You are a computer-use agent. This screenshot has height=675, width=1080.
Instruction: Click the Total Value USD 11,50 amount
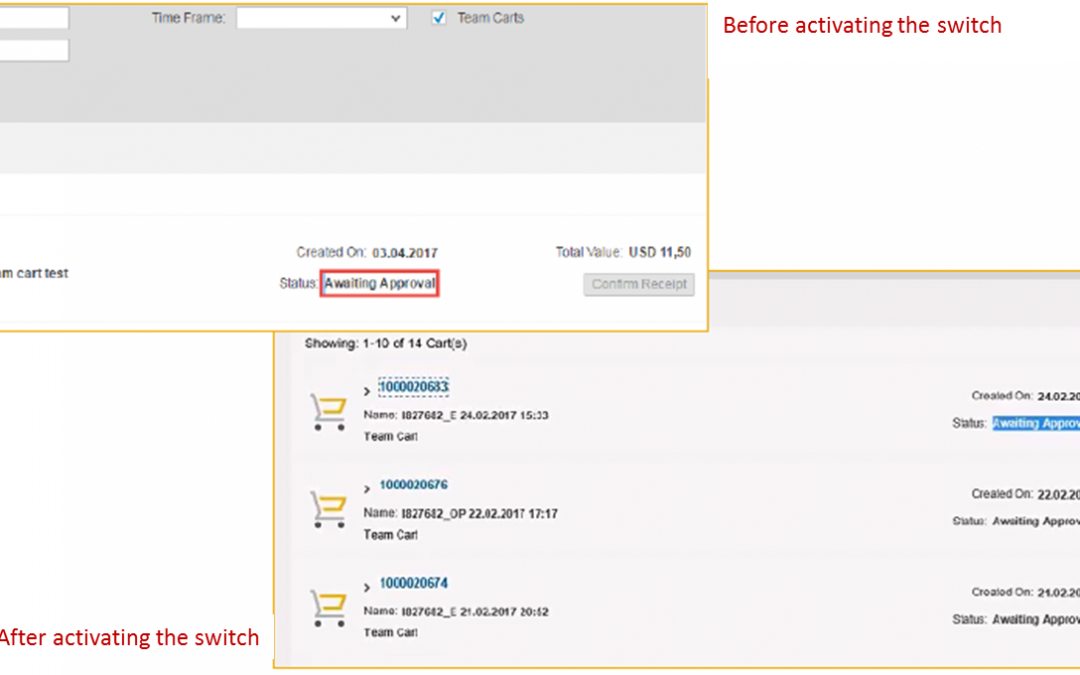660,252
